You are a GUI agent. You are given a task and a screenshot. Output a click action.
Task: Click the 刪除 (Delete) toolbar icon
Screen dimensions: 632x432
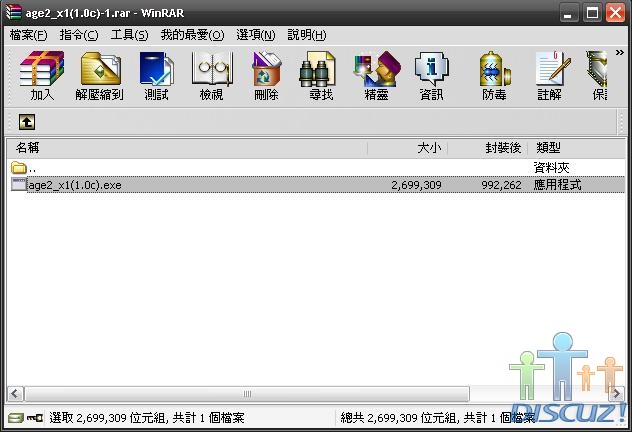[x=266, y=76]
